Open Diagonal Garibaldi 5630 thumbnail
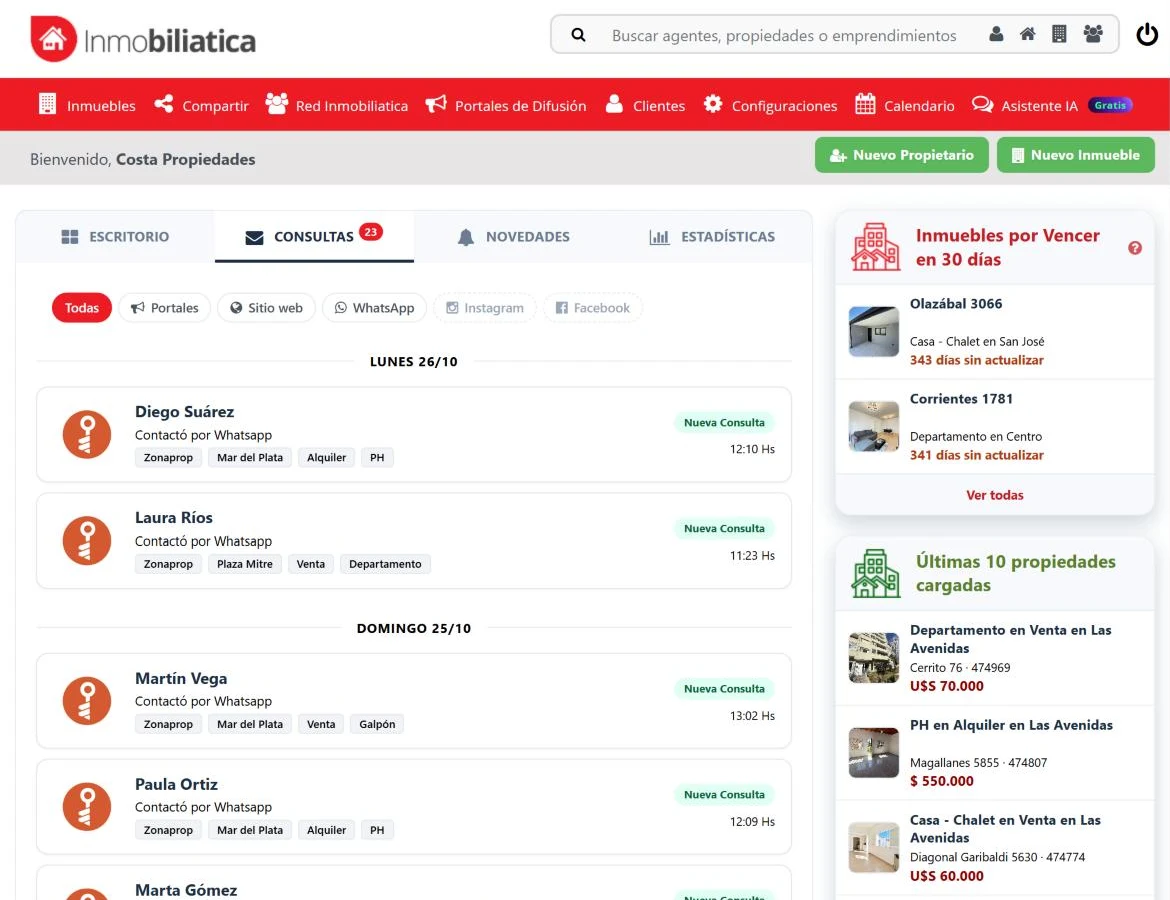Screen dimensions: 1170x900 click(x=874, y=847)
